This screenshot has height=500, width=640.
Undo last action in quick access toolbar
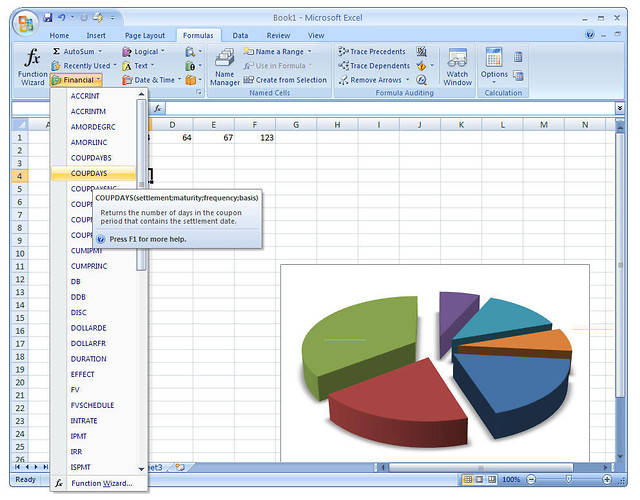[x=62, y=18]
